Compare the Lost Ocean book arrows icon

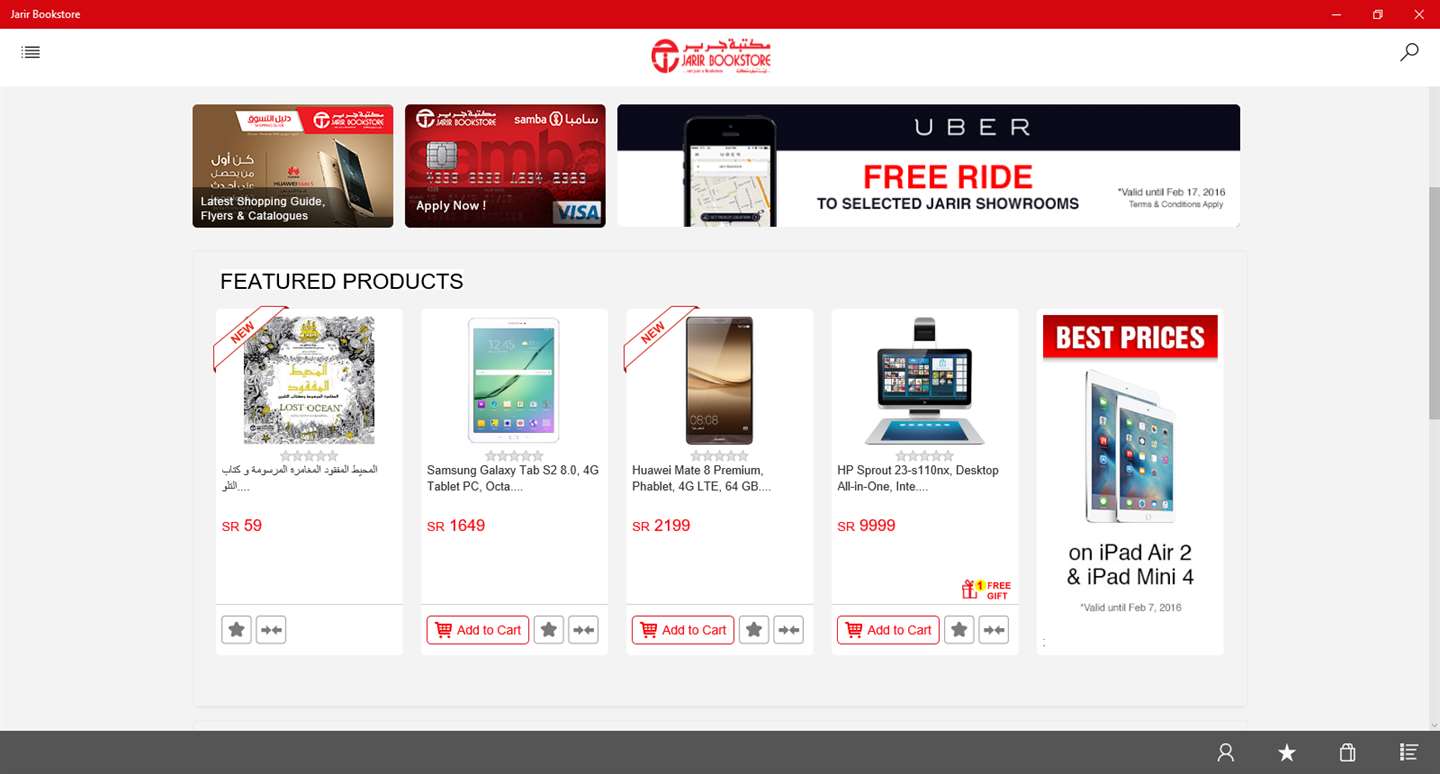coord(271,630)
